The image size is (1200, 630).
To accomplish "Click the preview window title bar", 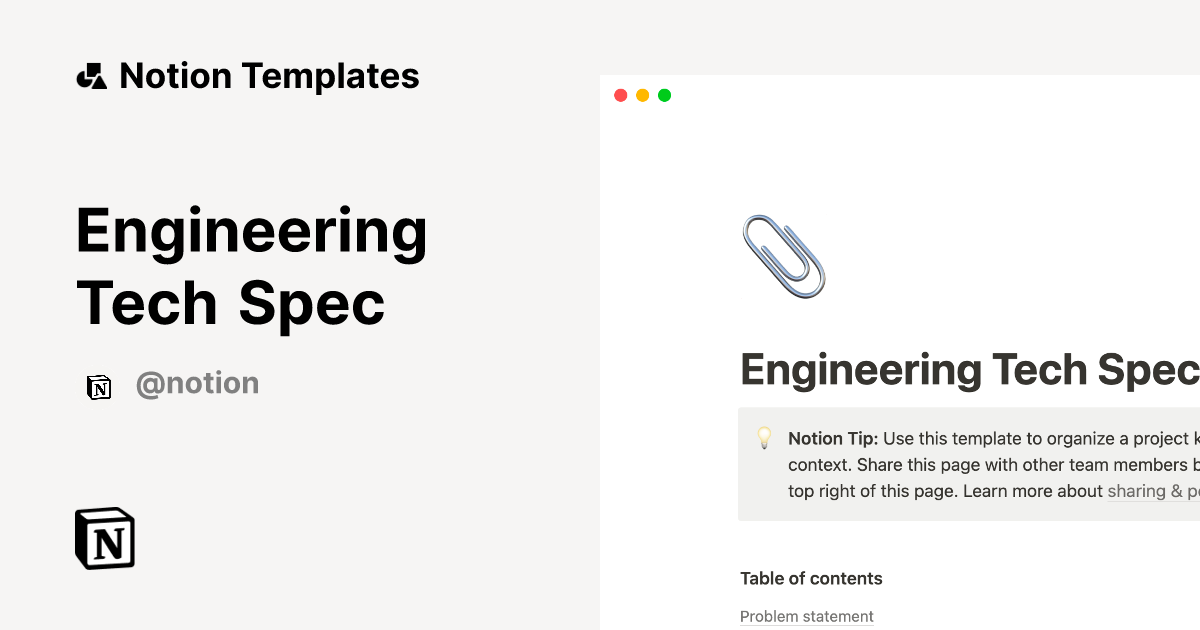I will click(x=900, y=95).
